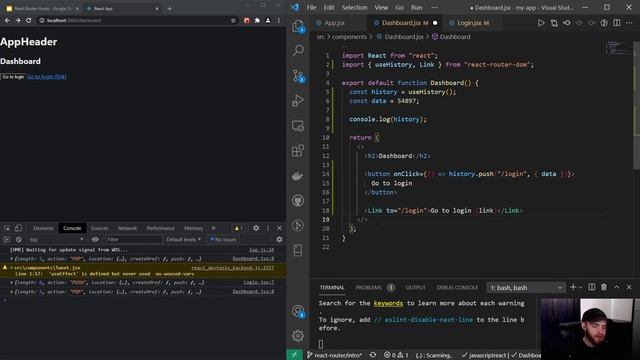Open the Default levels dropdown
The image size is (640, 360).
coord(183,240)
